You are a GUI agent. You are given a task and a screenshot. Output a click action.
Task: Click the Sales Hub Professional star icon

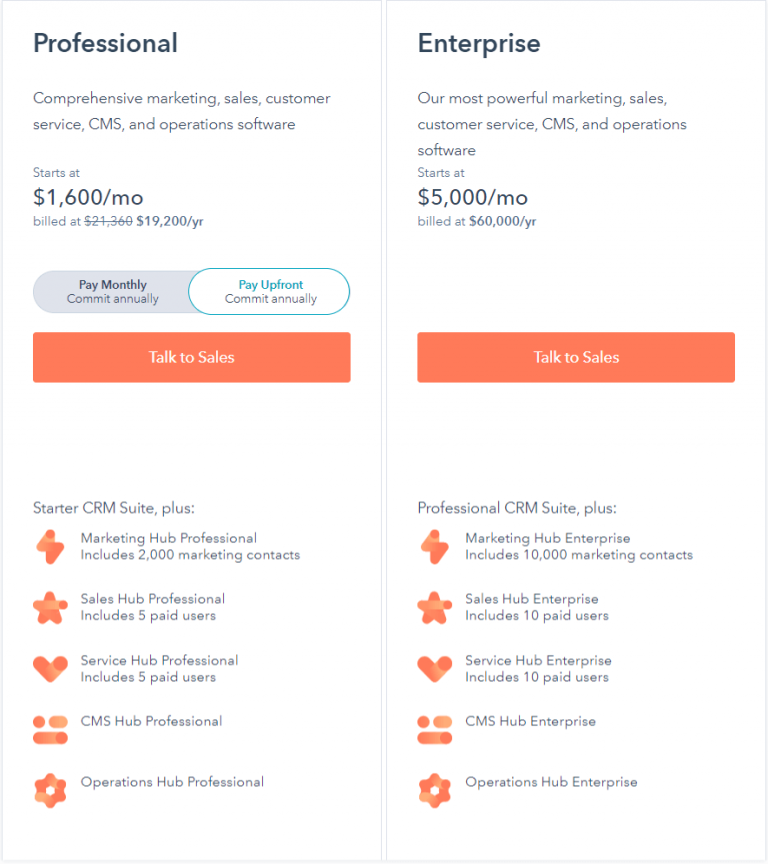tap(50, 608)
